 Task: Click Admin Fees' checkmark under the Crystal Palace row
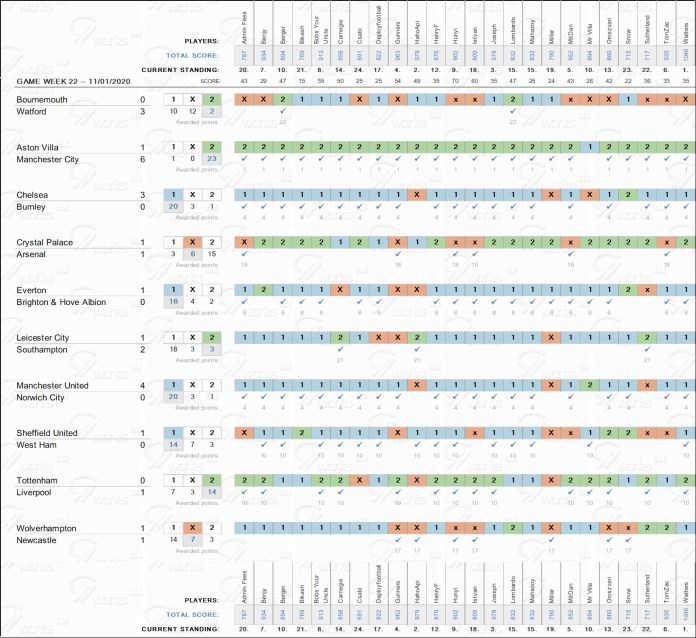tap(244, 255)
